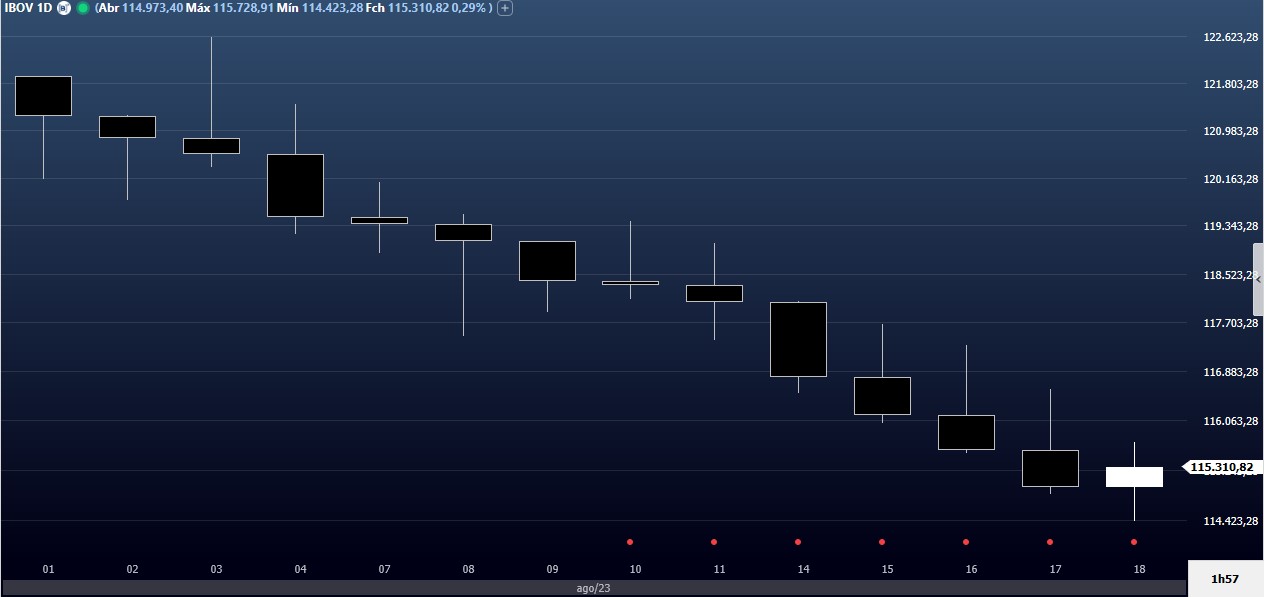Select the large black candle for day 14
1264x597 pixels.
click(798, 339)
